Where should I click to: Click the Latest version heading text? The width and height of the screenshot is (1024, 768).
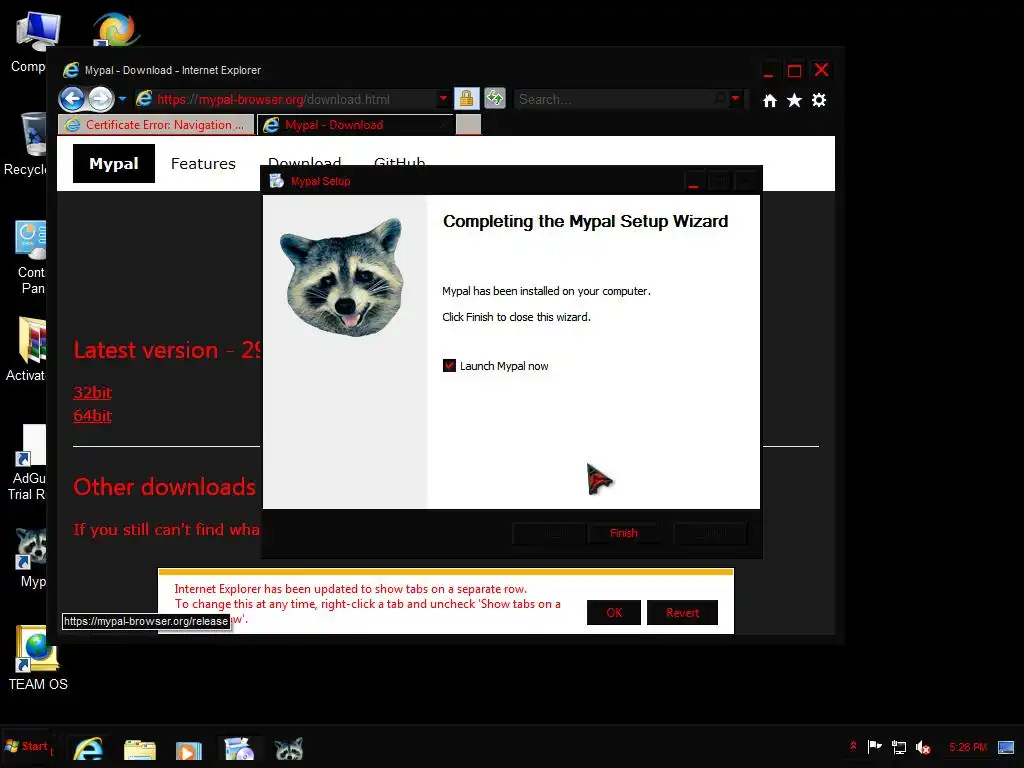click(167, 351)
